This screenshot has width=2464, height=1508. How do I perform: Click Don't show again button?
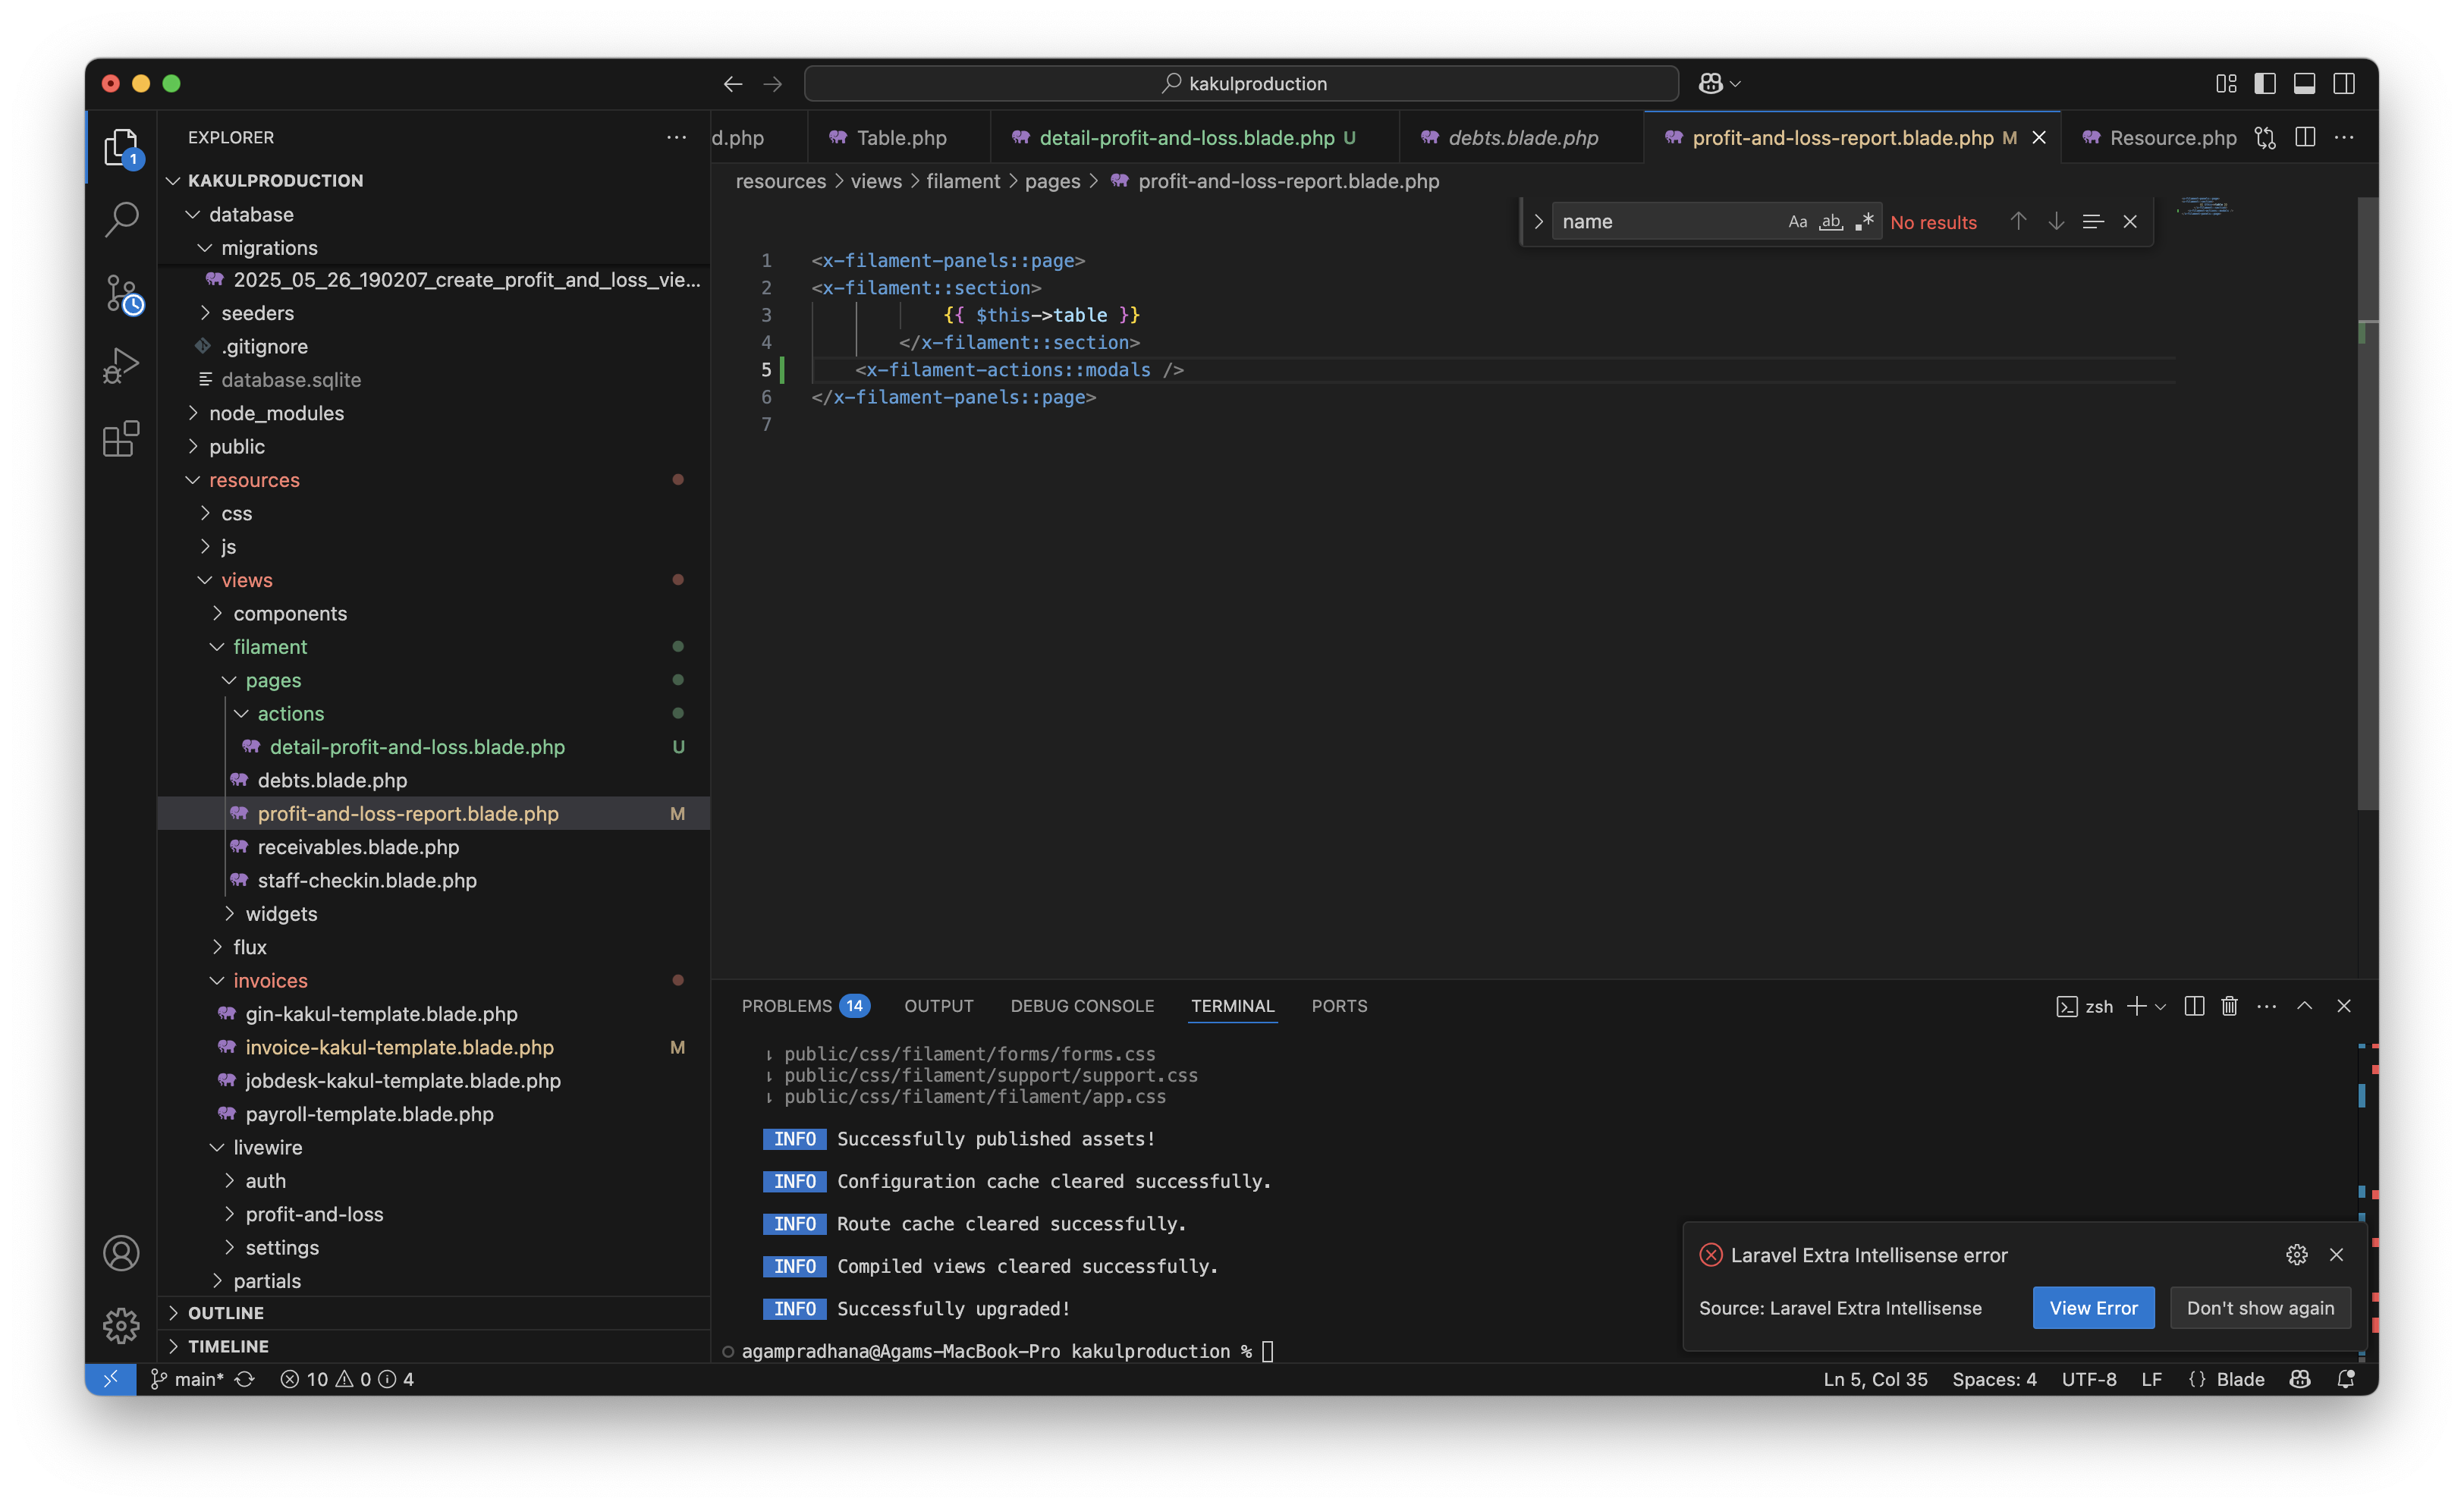tap(2260, 1308)
